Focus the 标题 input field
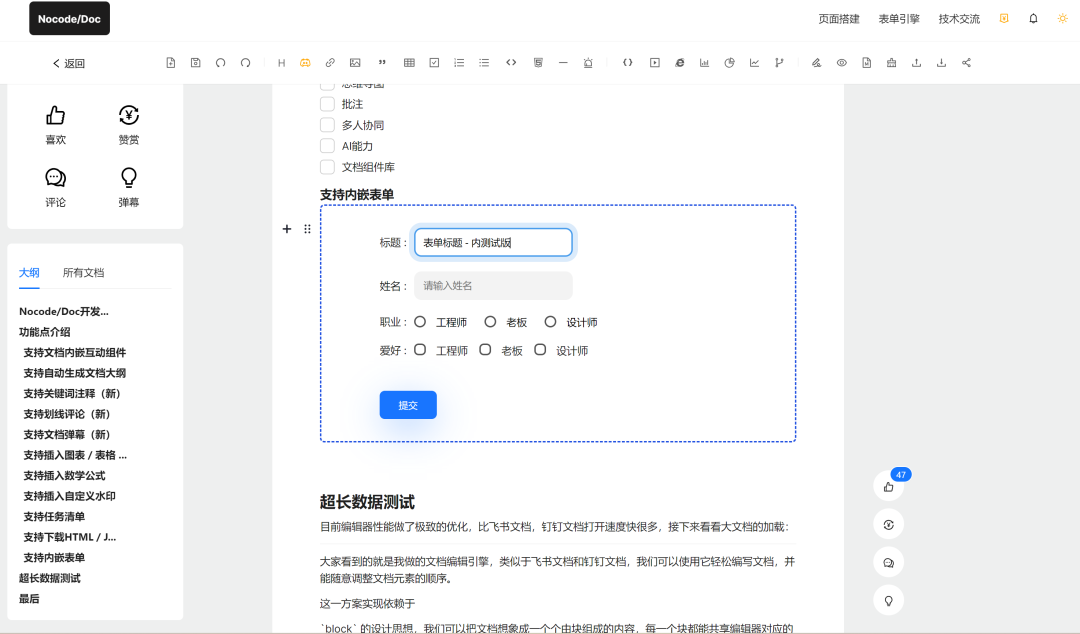 [493, 243]
